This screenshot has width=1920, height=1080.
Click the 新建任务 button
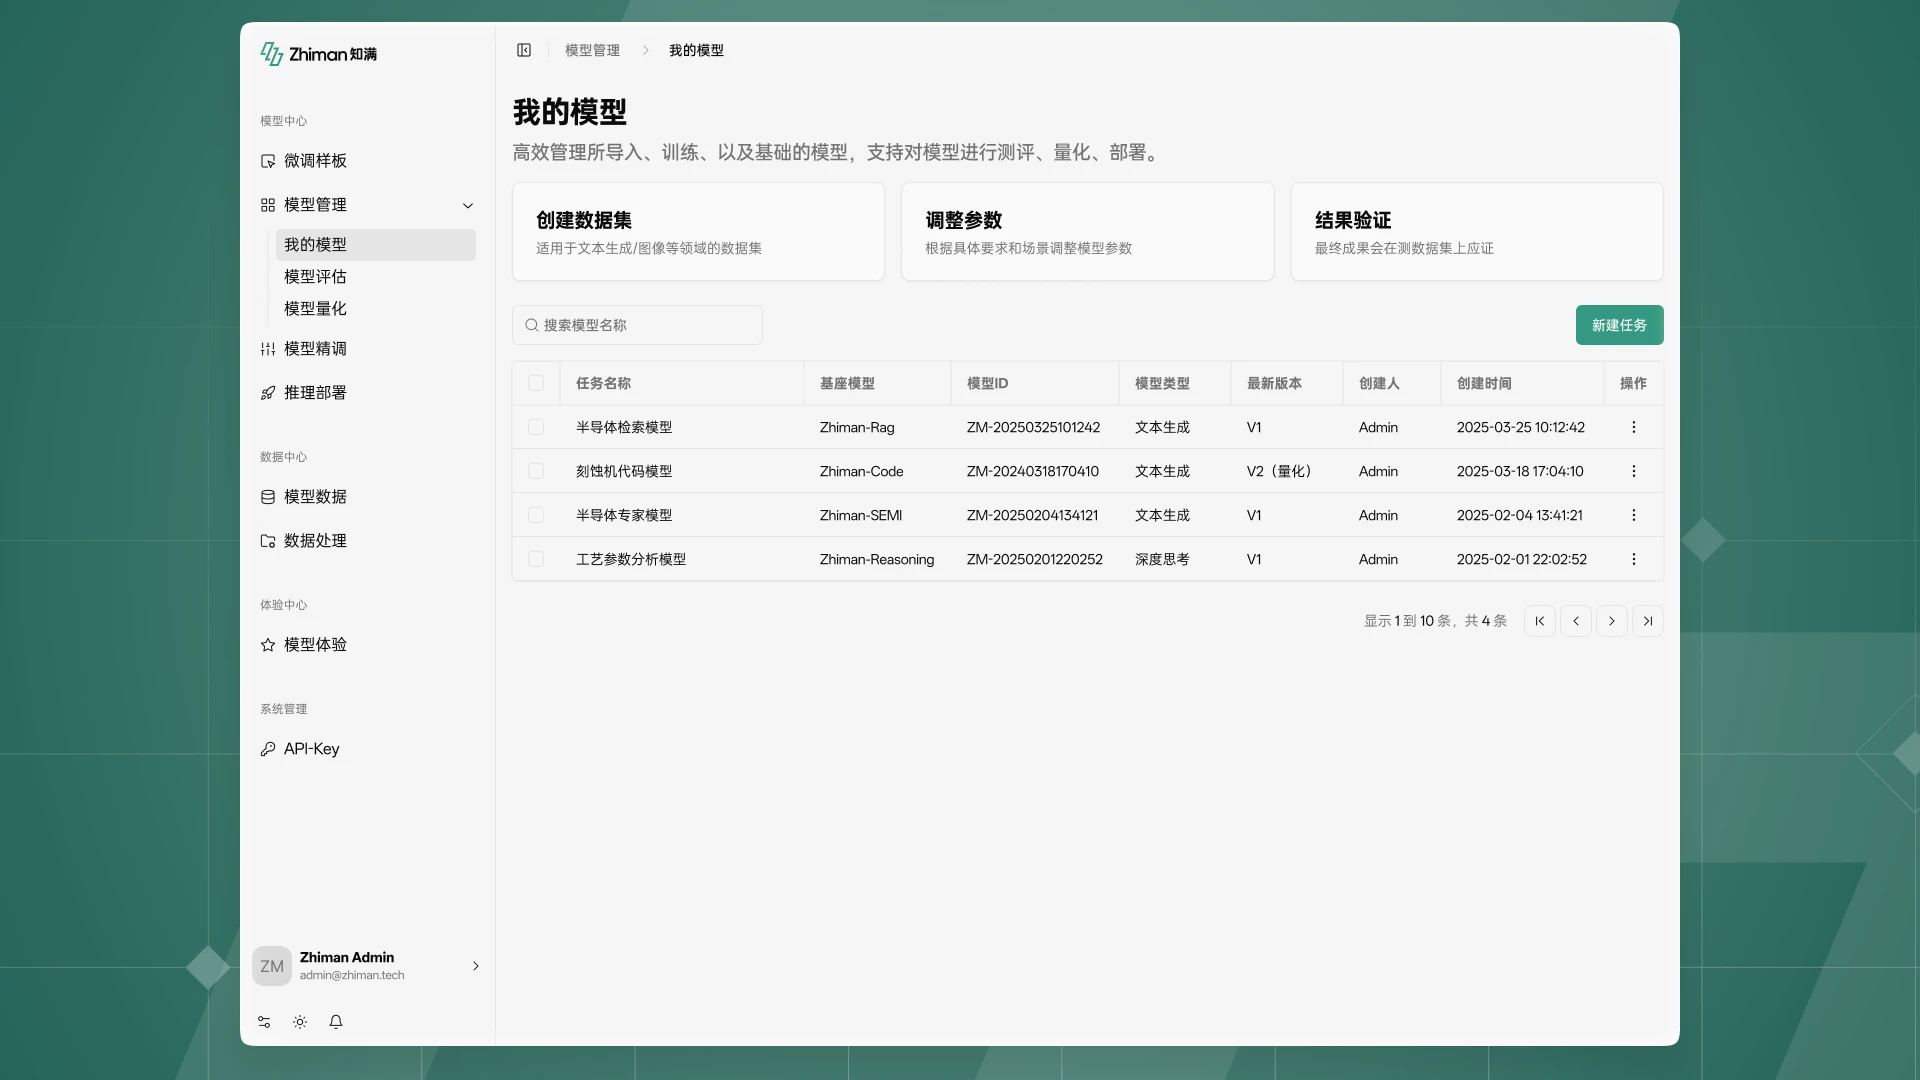[x=1619, y=325]
